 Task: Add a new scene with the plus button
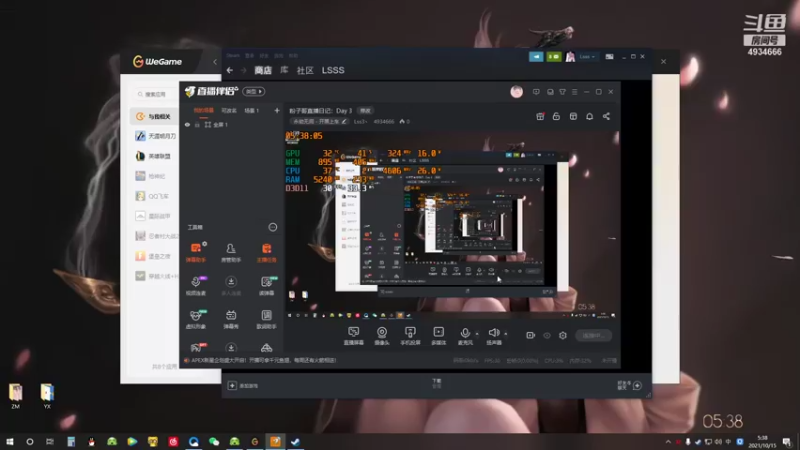(x=277, y=110)
